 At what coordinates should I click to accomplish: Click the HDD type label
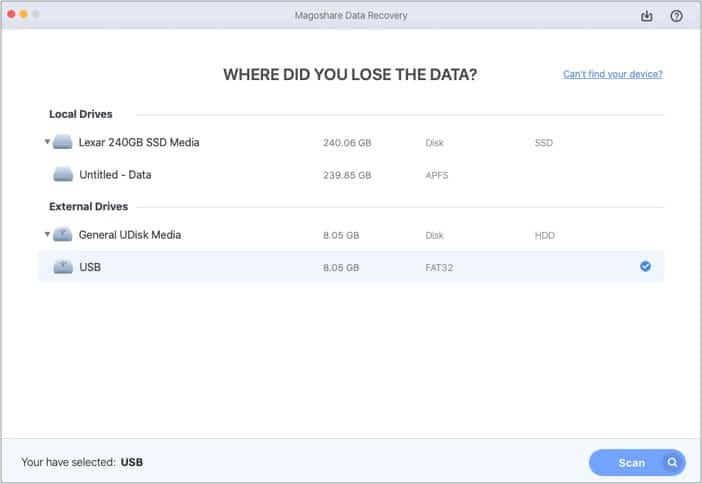pos(544,236)
